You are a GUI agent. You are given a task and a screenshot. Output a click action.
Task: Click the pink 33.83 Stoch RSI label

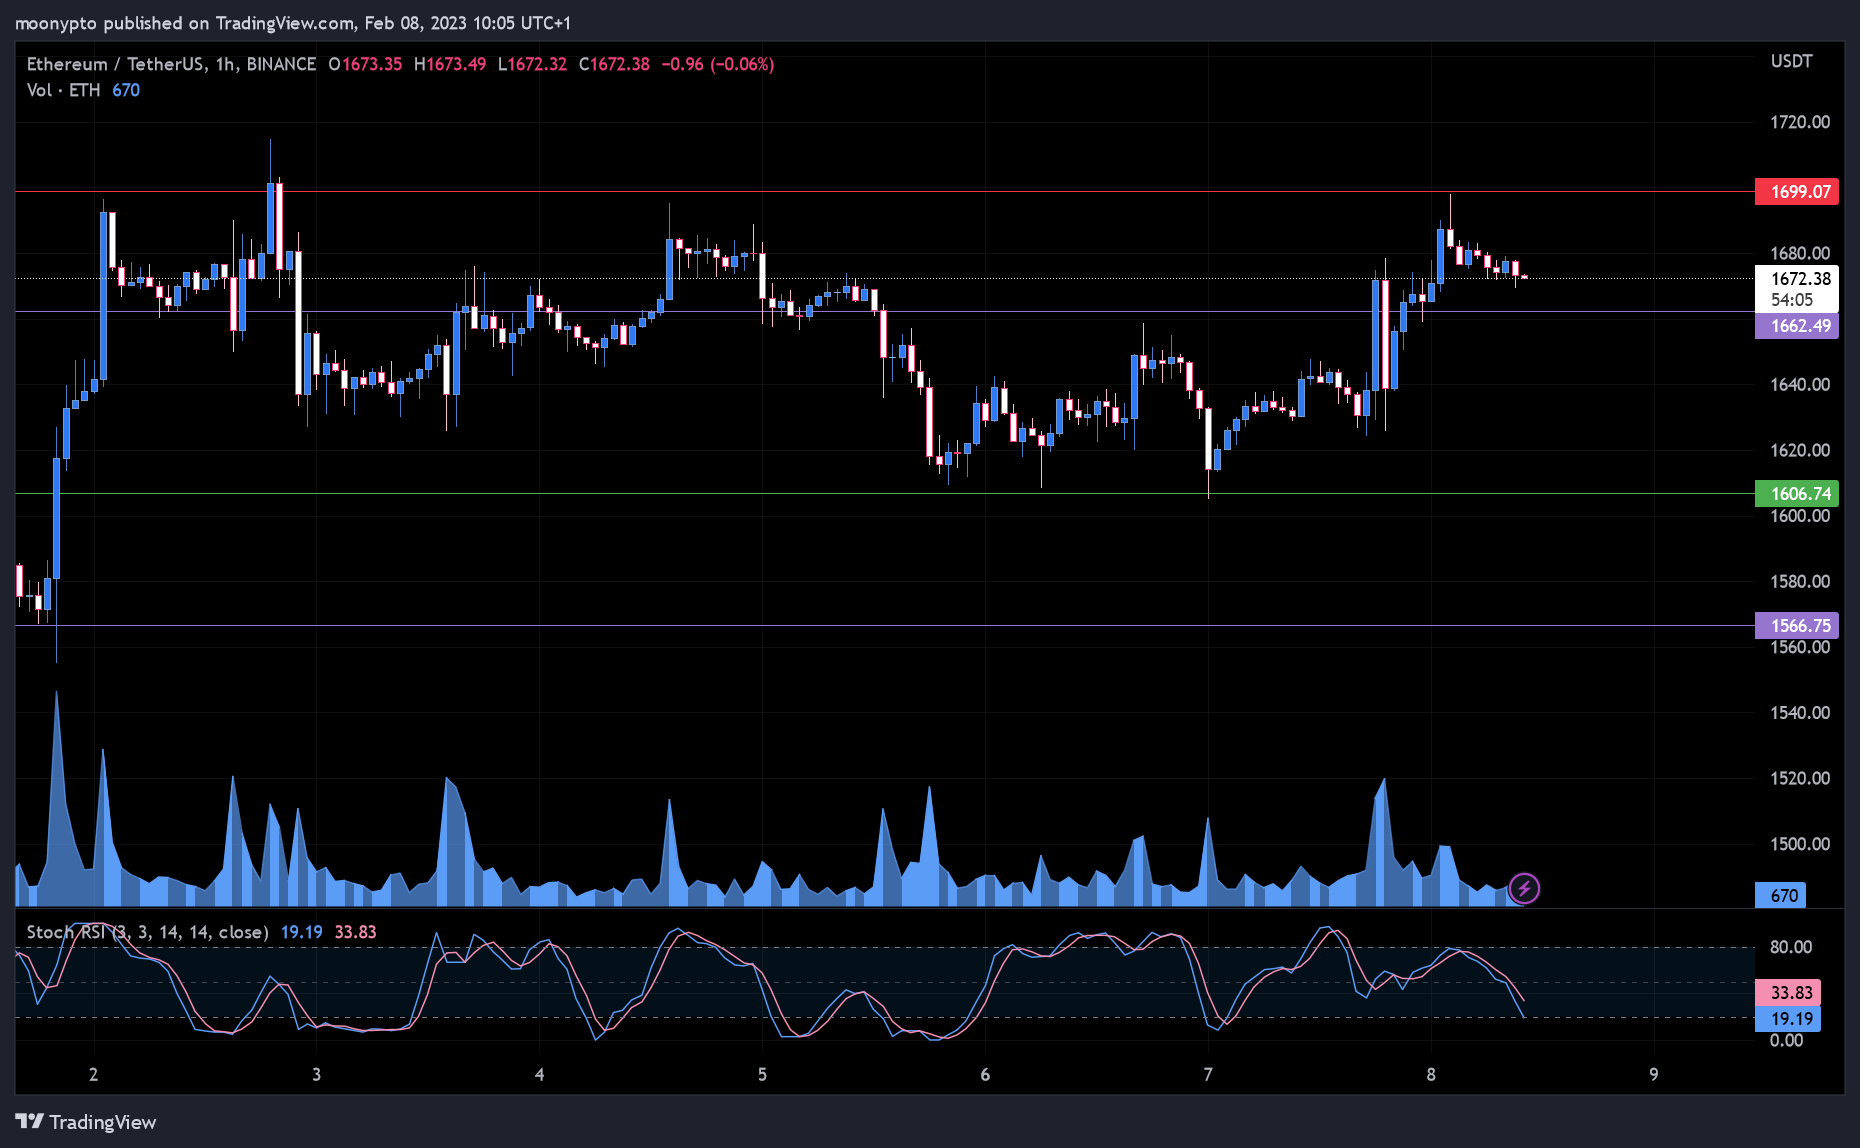point(1788,993)
